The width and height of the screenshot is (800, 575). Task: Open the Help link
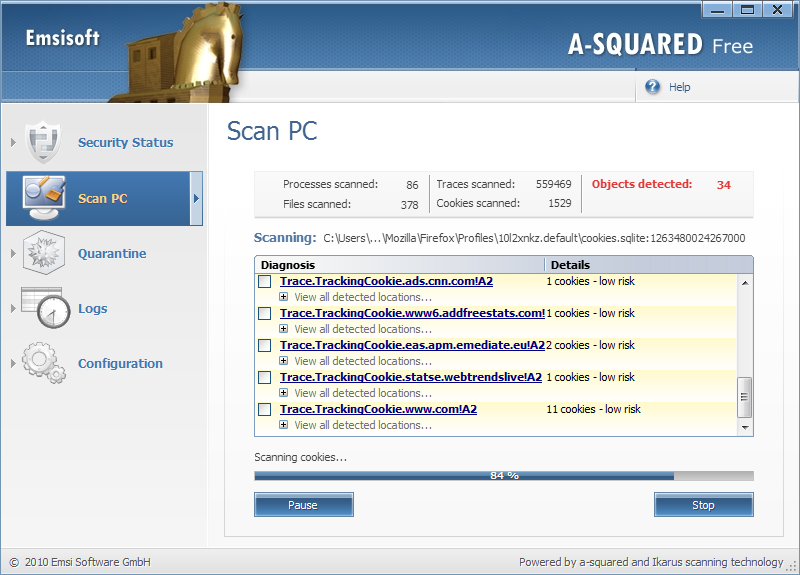click(680, 87)
